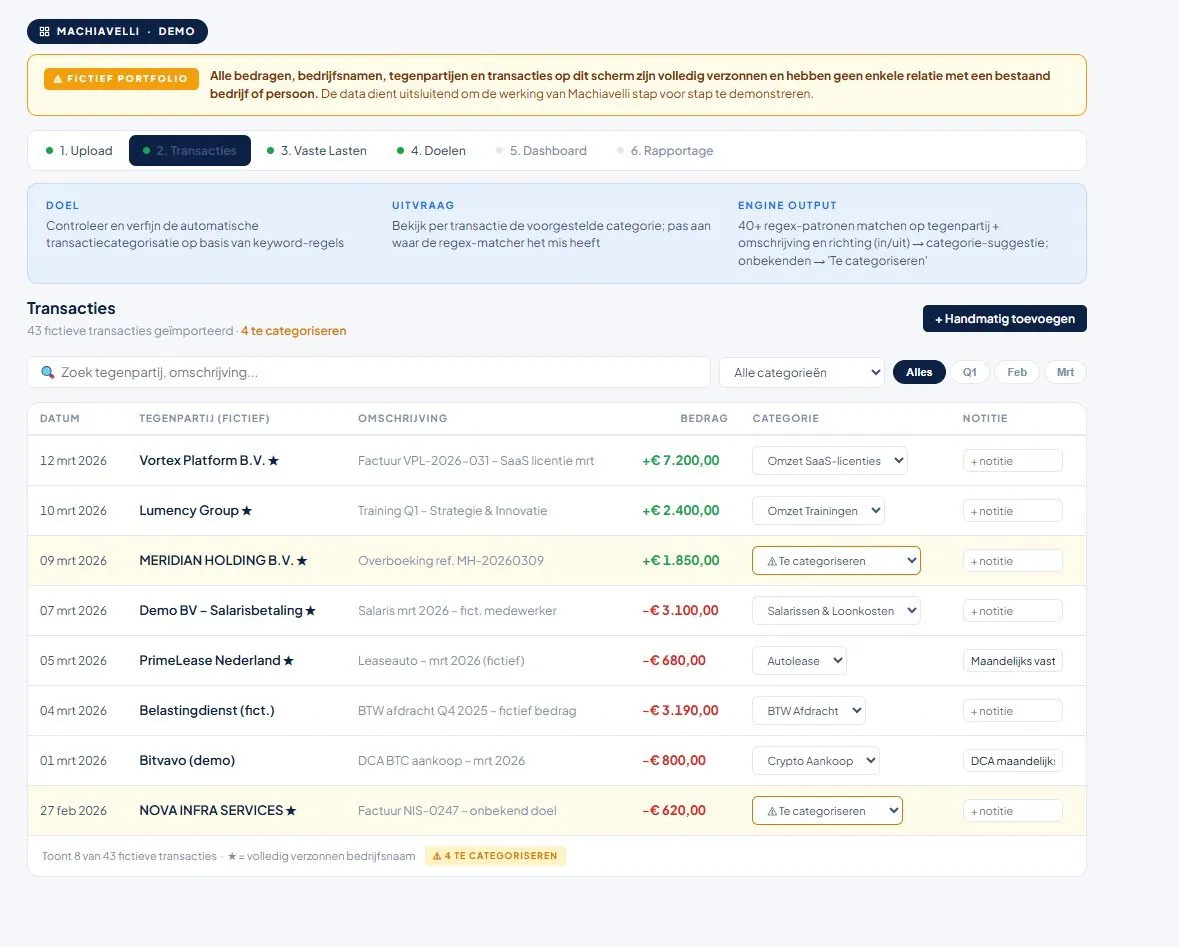Expand Te categoriseren dropdown for MERIDIAN HOLDING
The width and height of the screenshot is (1179, 947).
tap(836, 561)
